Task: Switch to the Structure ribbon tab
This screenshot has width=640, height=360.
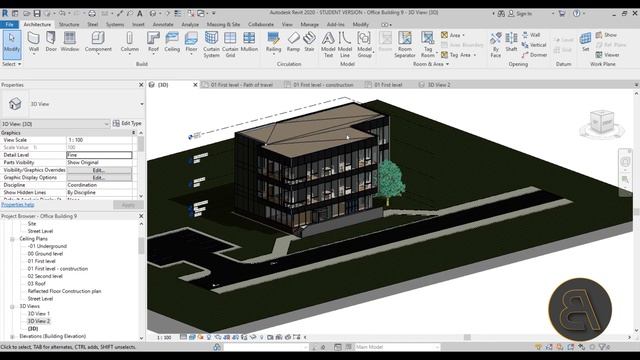Action: coord(69,24)
